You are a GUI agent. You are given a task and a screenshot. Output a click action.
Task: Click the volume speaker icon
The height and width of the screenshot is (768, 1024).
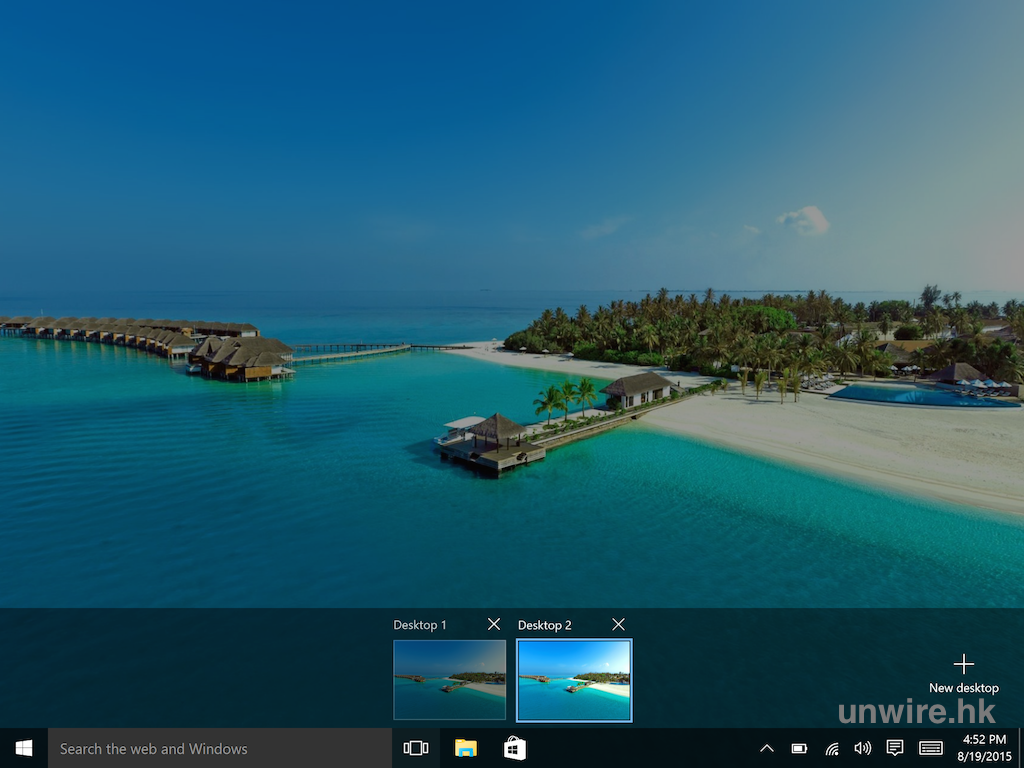(862, 748)
